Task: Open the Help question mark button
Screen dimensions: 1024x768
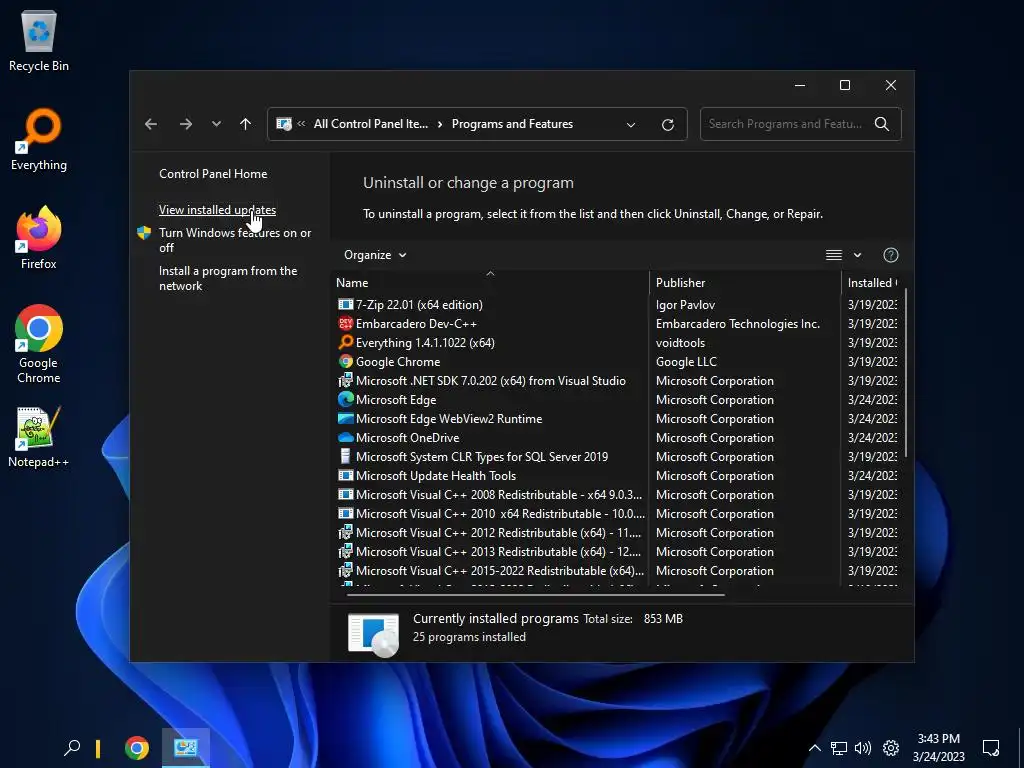Action: (x=891, y=255)
